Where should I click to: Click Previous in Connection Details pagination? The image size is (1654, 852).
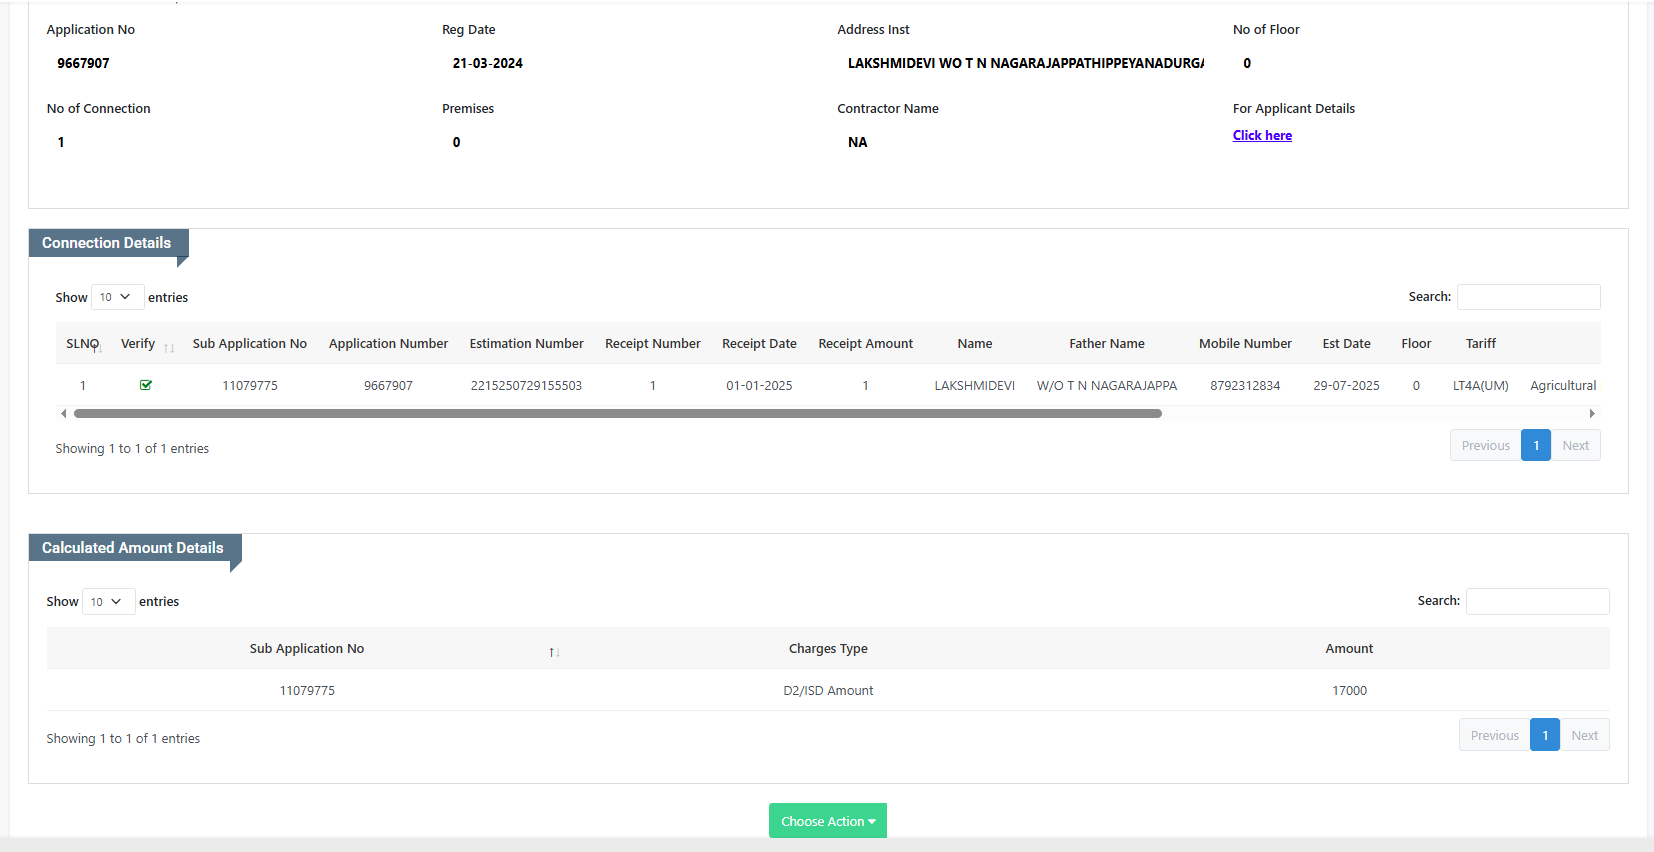coord(1486,446)
